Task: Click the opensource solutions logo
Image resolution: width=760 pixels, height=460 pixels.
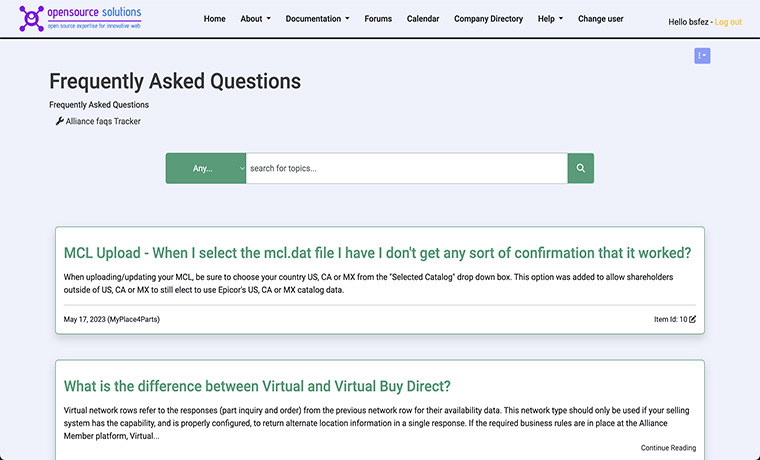Action: coord(80,18)
